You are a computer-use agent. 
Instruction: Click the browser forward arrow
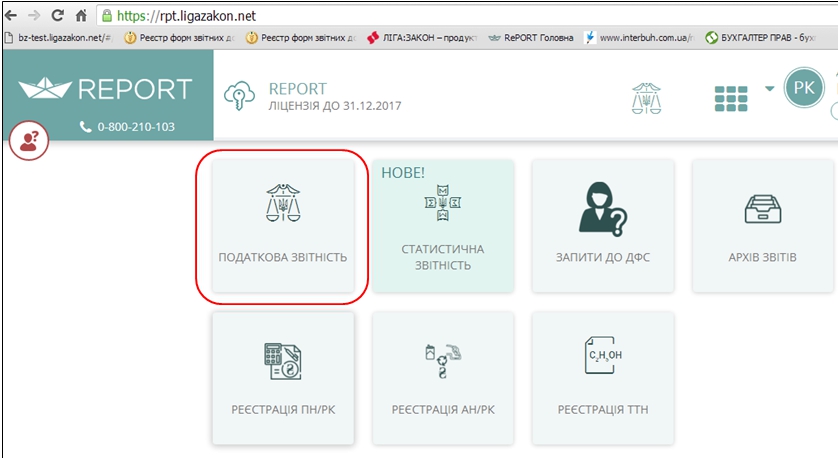tap(34, 15)
